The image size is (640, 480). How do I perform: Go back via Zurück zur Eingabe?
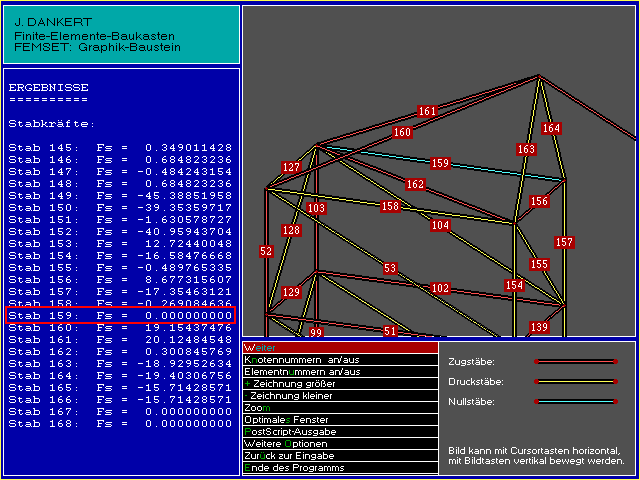pos(339,456)
